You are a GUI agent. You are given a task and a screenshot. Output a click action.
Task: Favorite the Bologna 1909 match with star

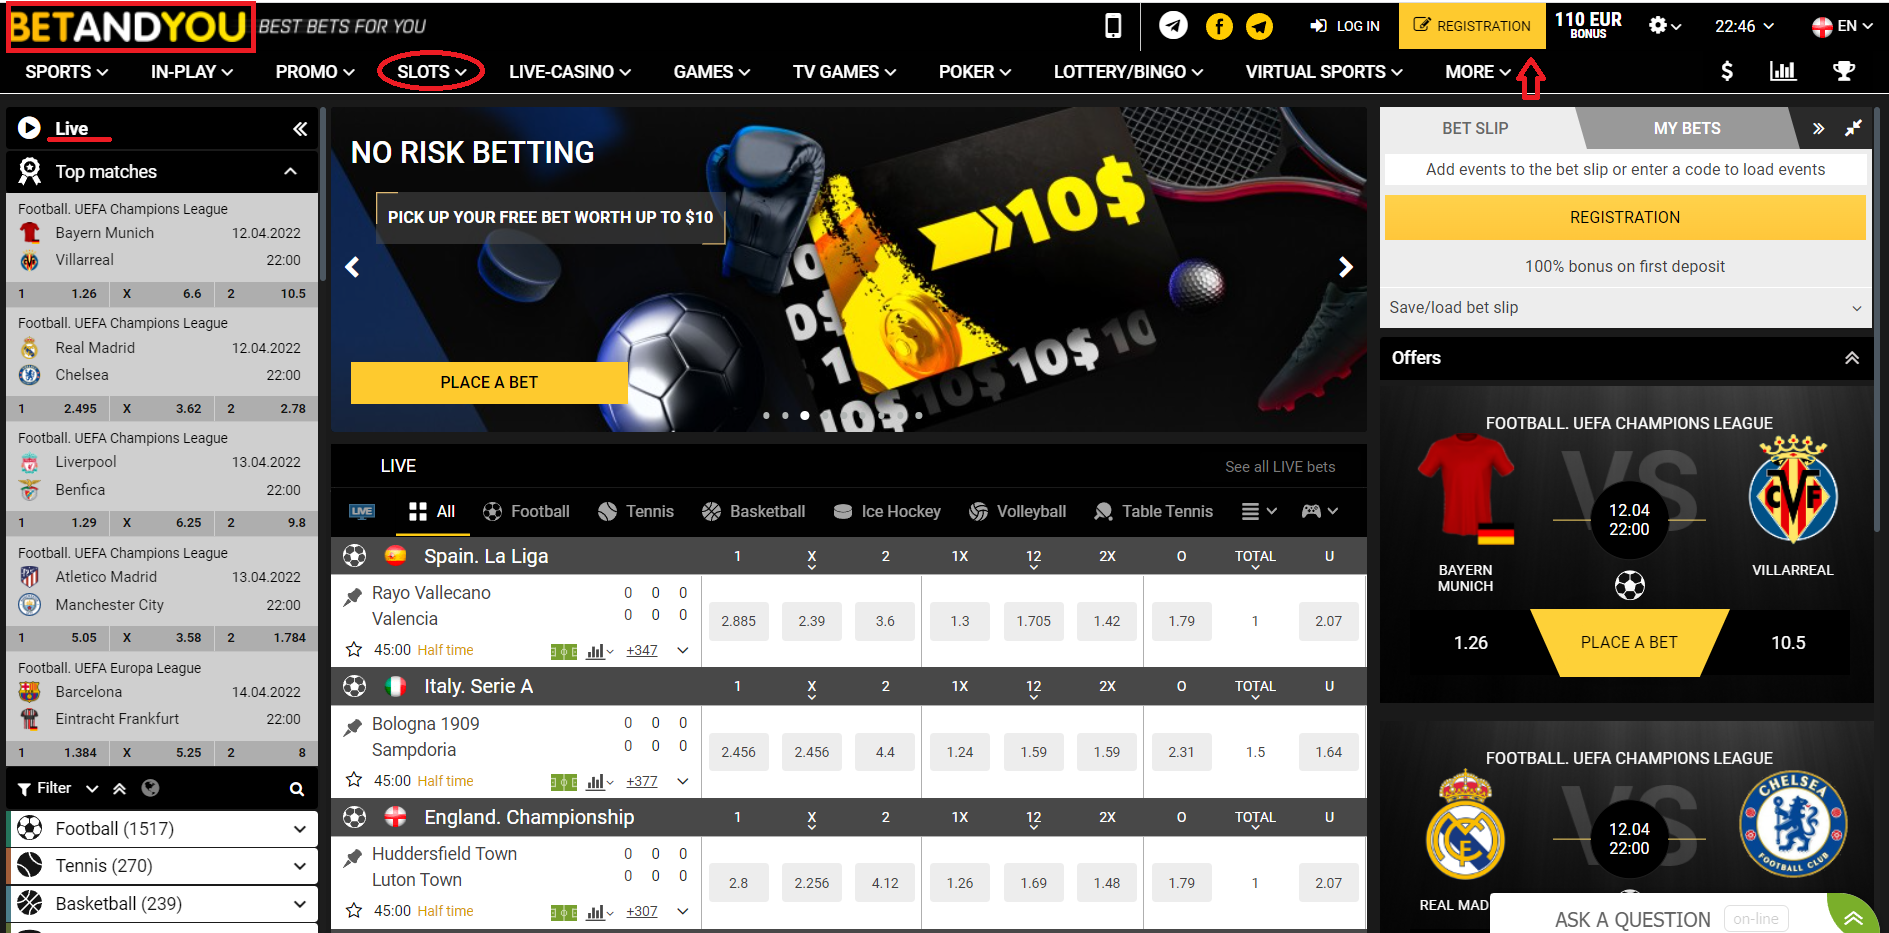tap(354, 780)
